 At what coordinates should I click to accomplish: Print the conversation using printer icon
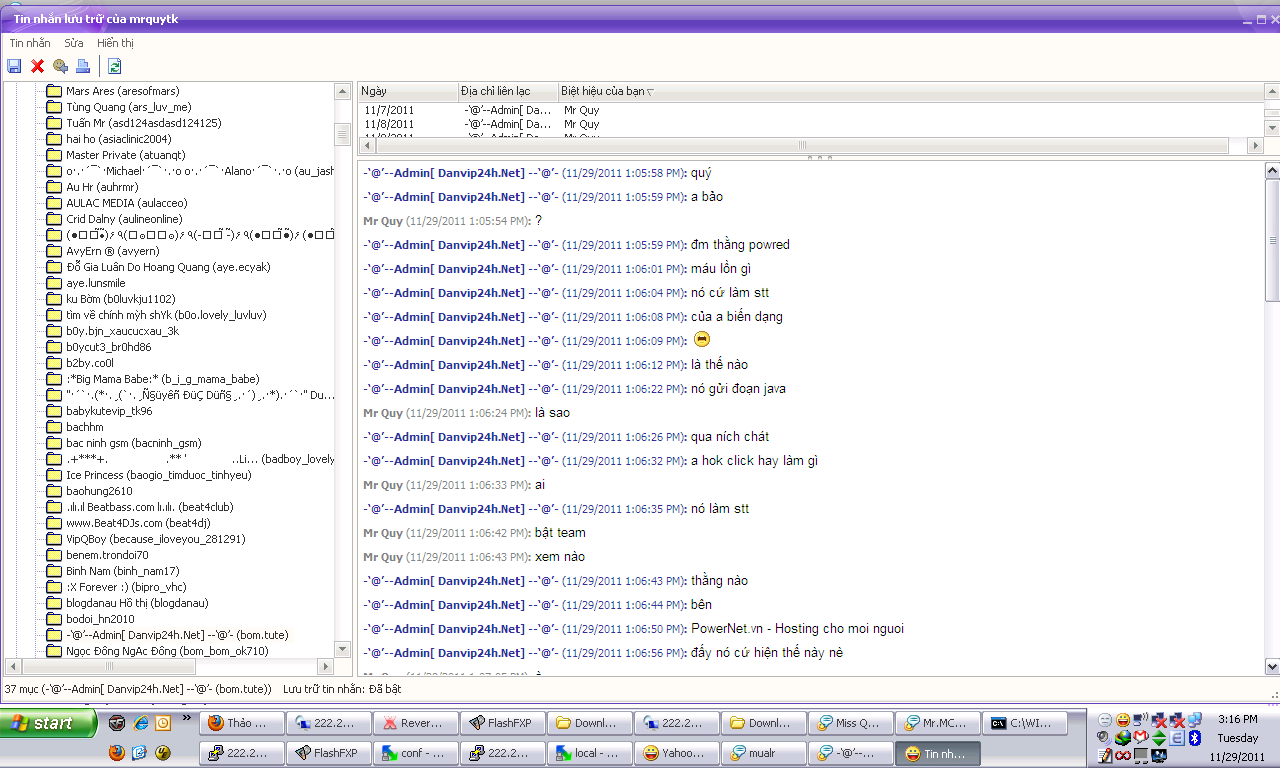tap(83, 66)
